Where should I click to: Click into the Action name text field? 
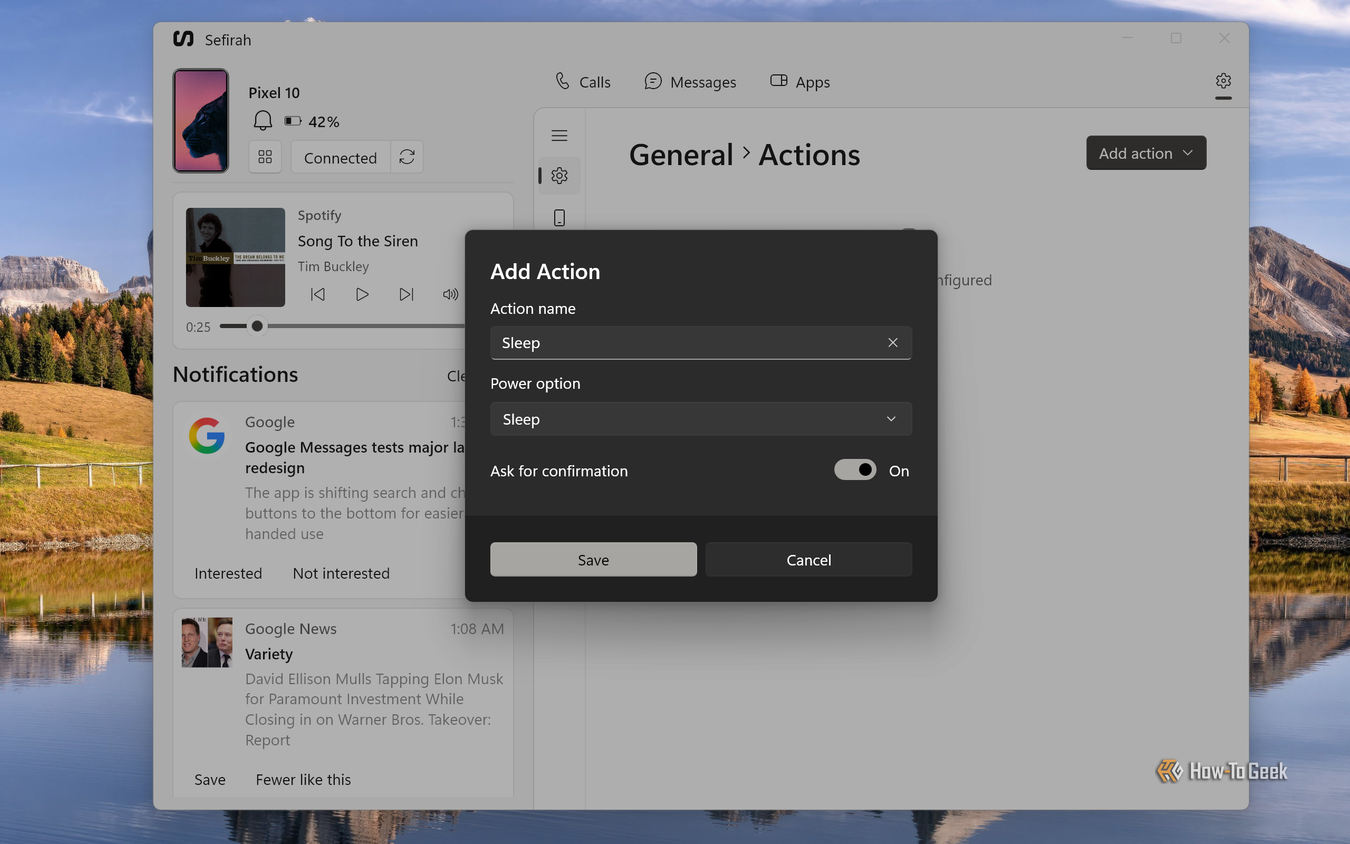coord(701,342)
